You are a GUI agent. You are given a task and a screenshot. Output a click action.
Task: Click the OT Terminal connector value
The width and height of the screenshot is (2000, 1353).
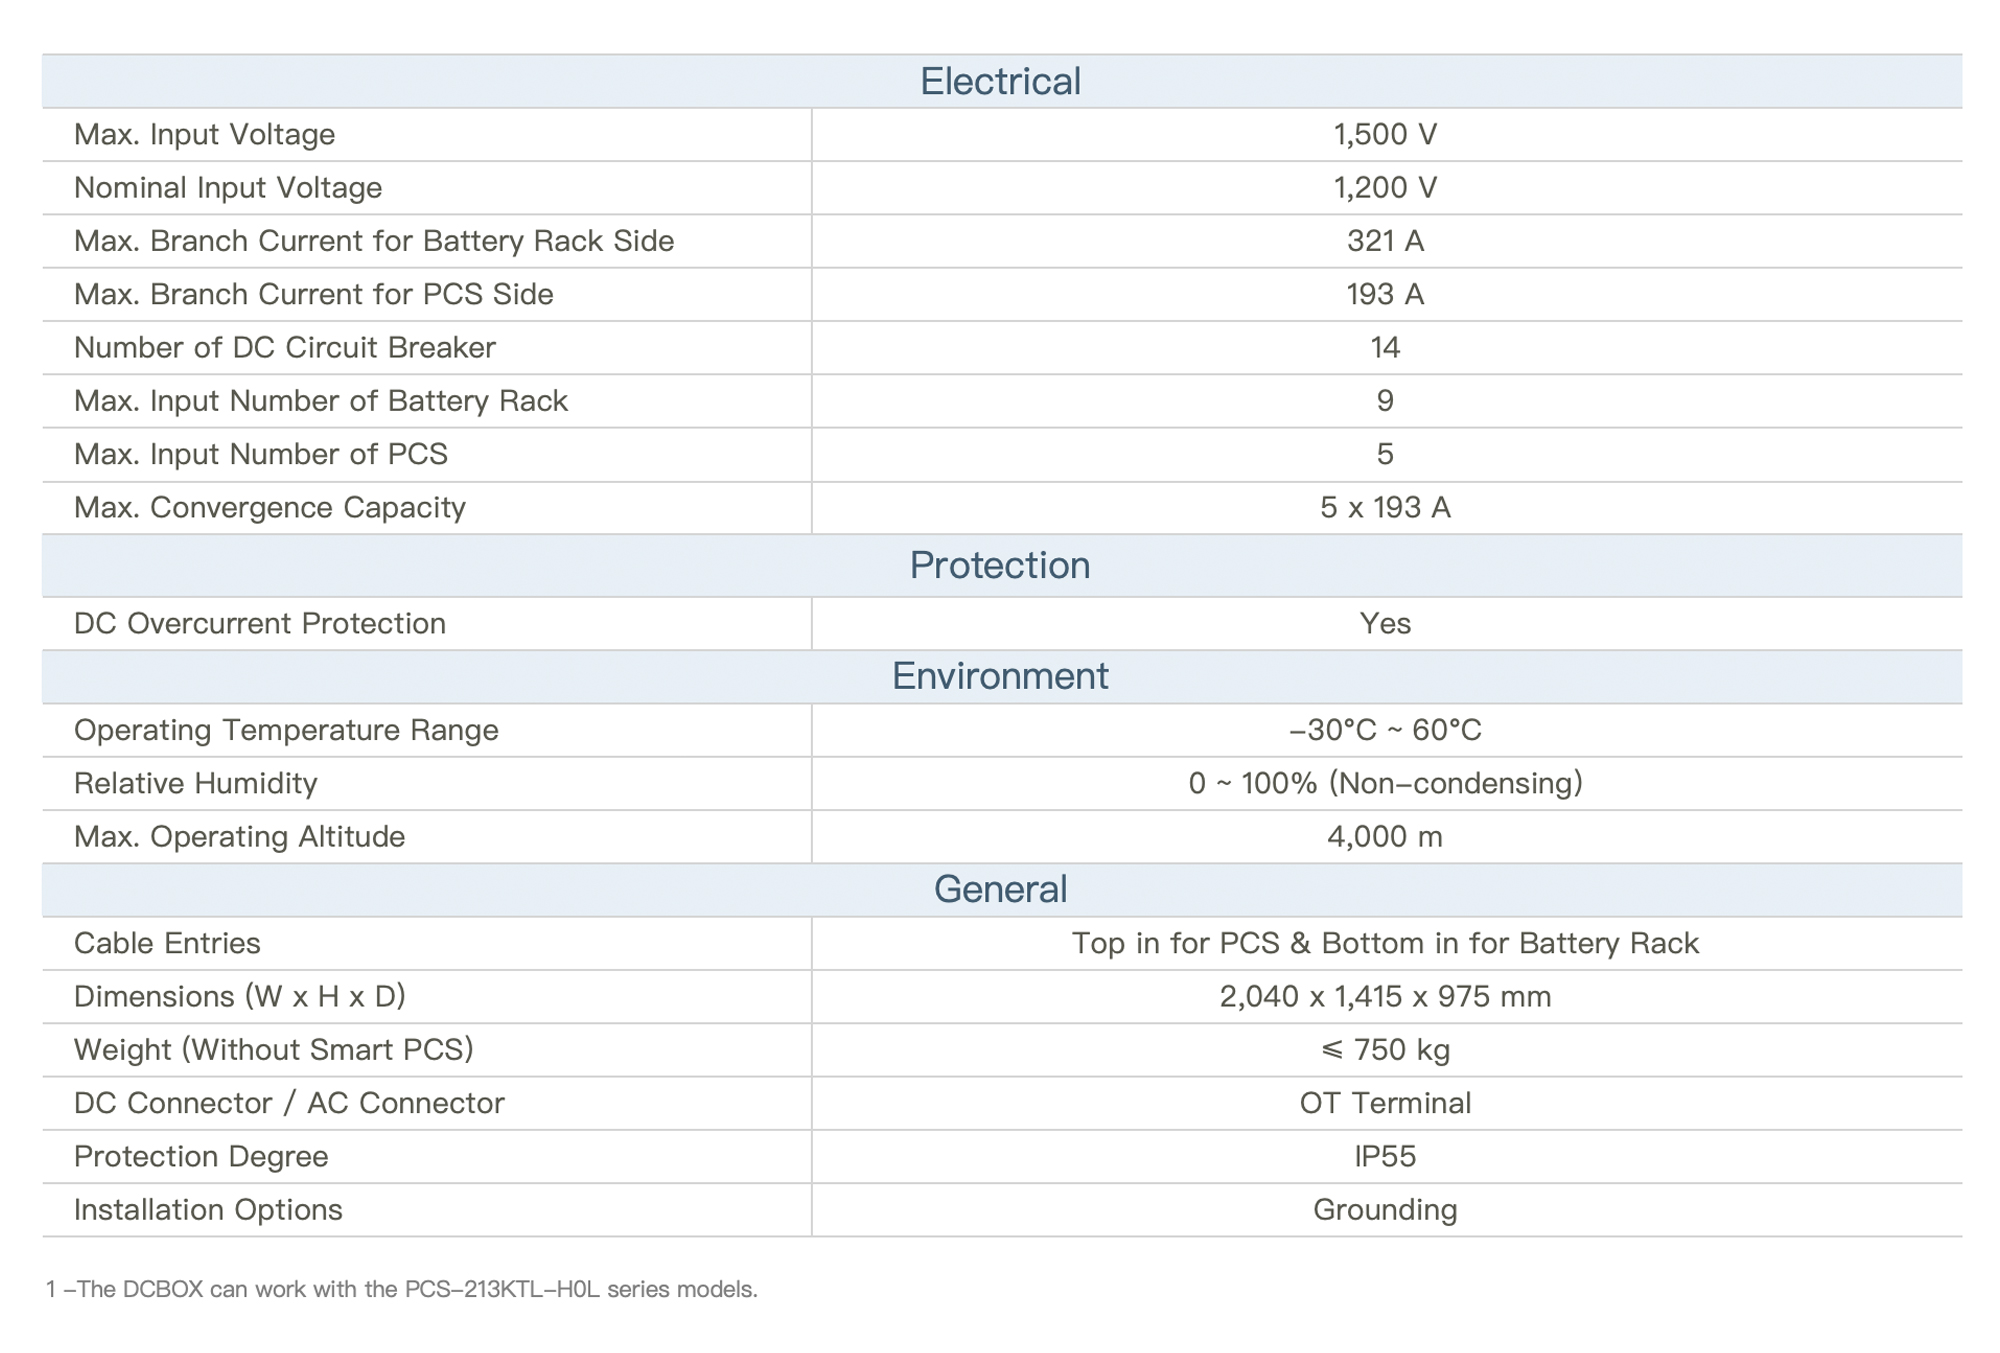(1385, 1104)
